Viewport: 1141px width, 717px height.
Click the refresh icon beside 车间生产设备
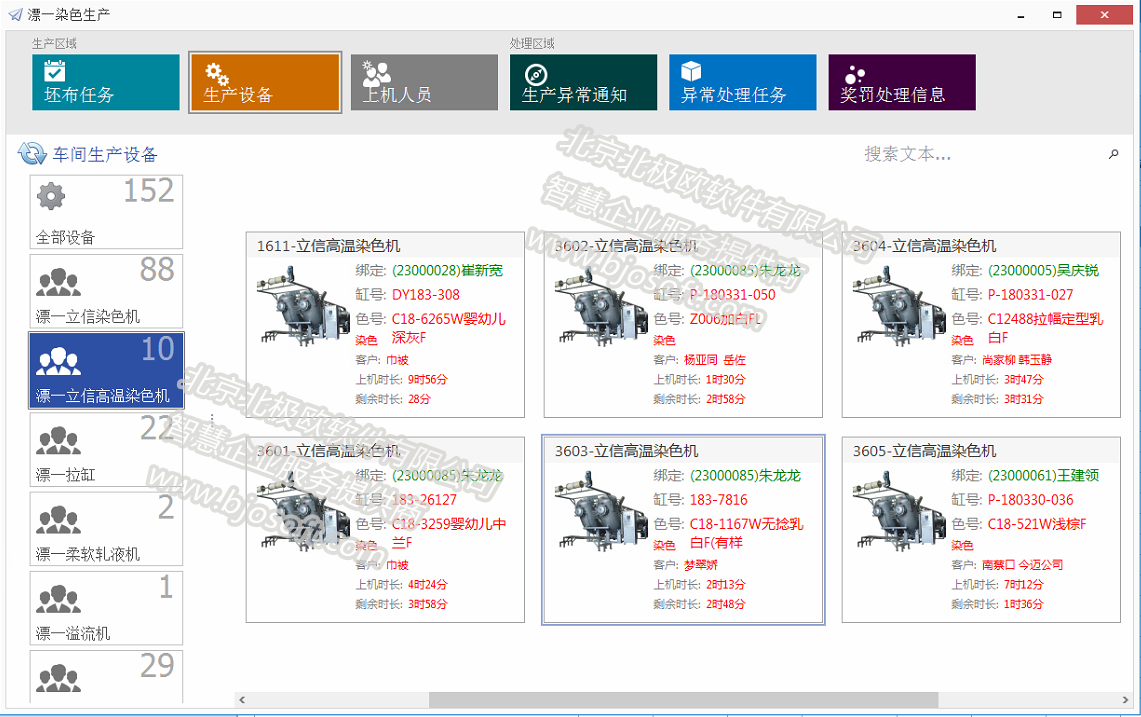(x=32, y=154)
